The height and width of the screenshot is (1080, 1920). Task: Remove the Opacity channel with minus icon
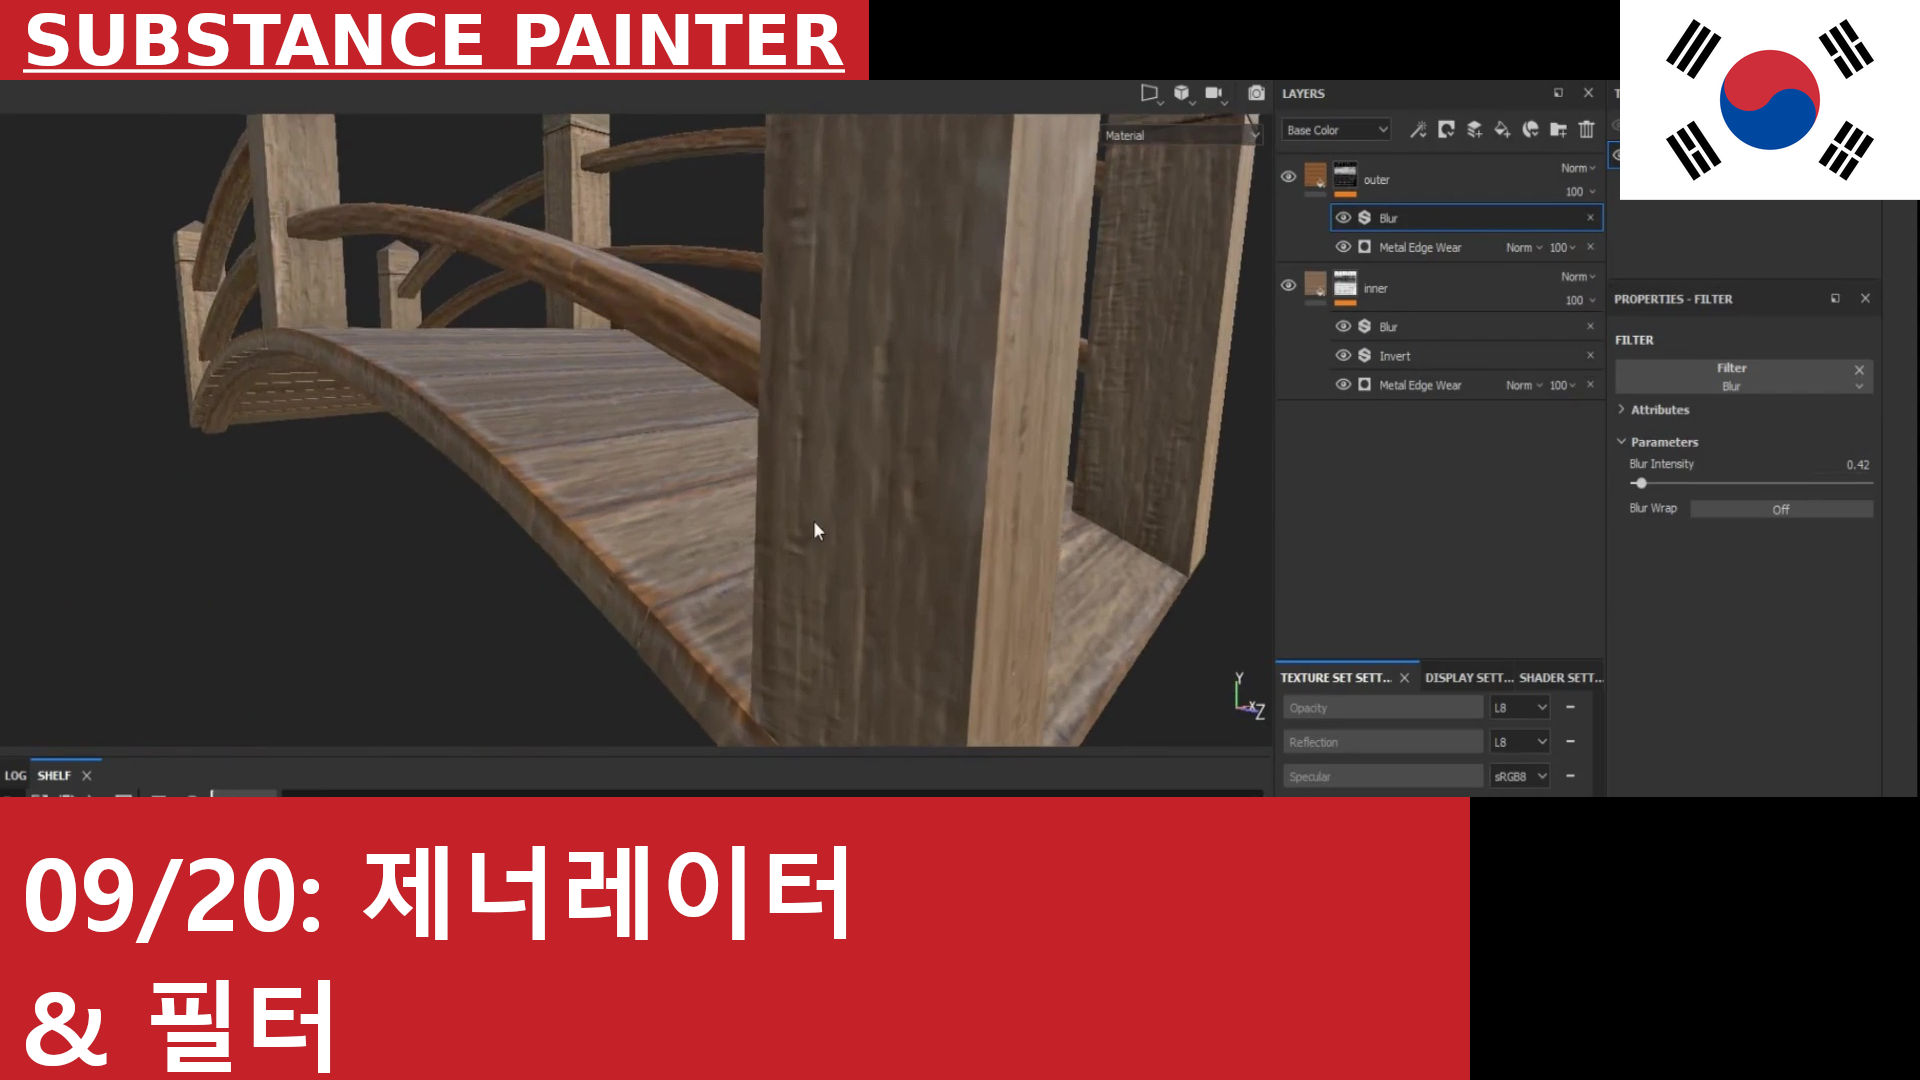1570,707
